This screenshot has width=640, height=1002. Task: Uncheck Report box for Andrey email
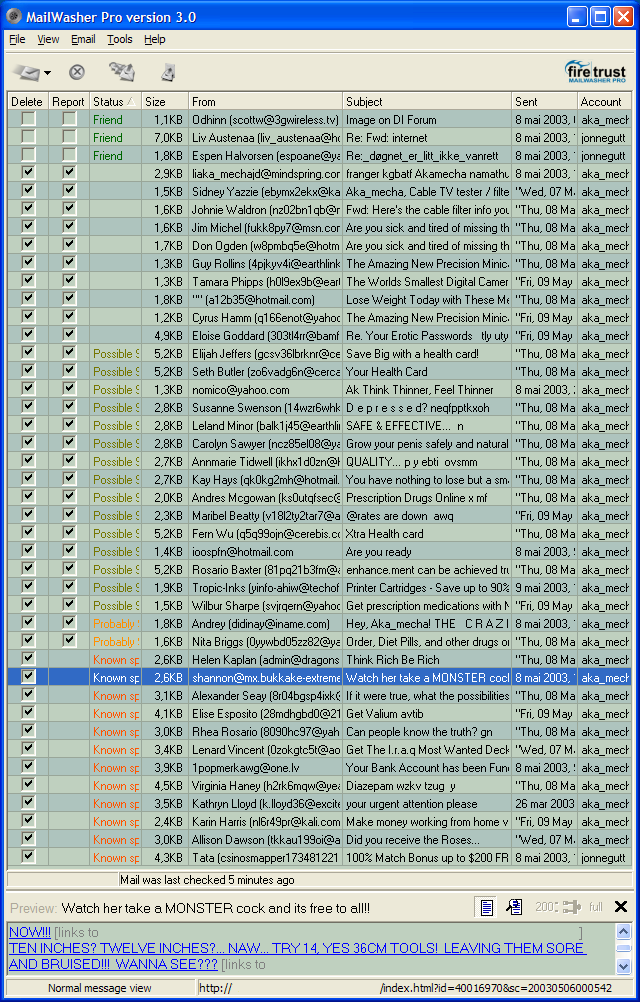click(69, 623)
